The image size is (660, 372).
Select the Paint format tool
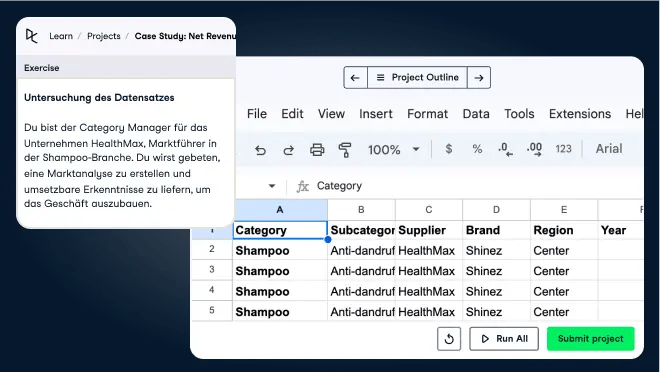[x=345, y=150]
